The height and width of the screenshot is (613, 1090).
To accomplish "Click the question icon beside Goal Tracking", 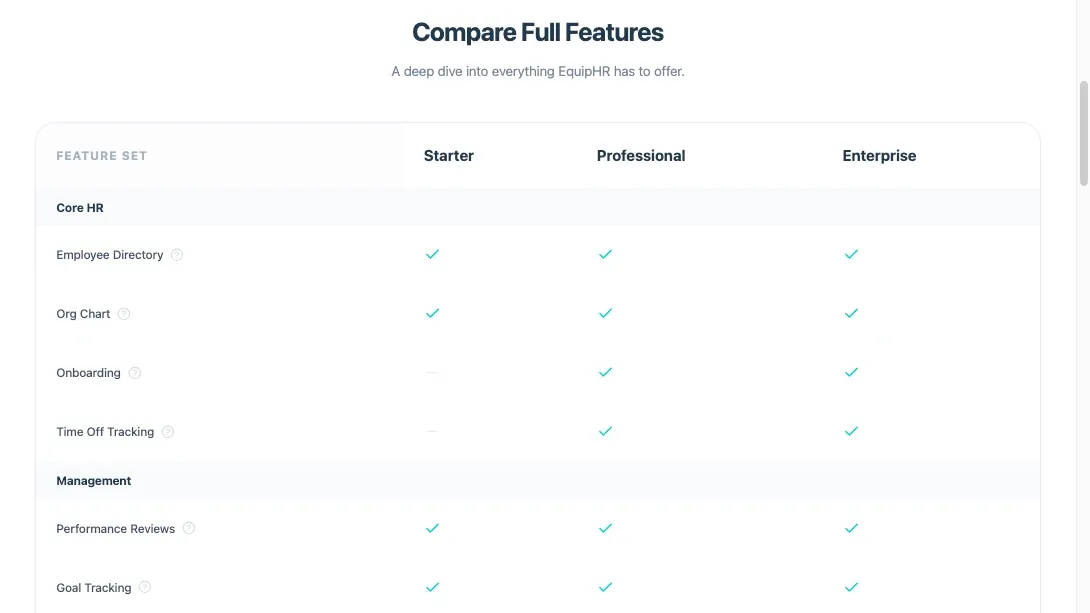I will pyautogui.click(x=145, y=587).
